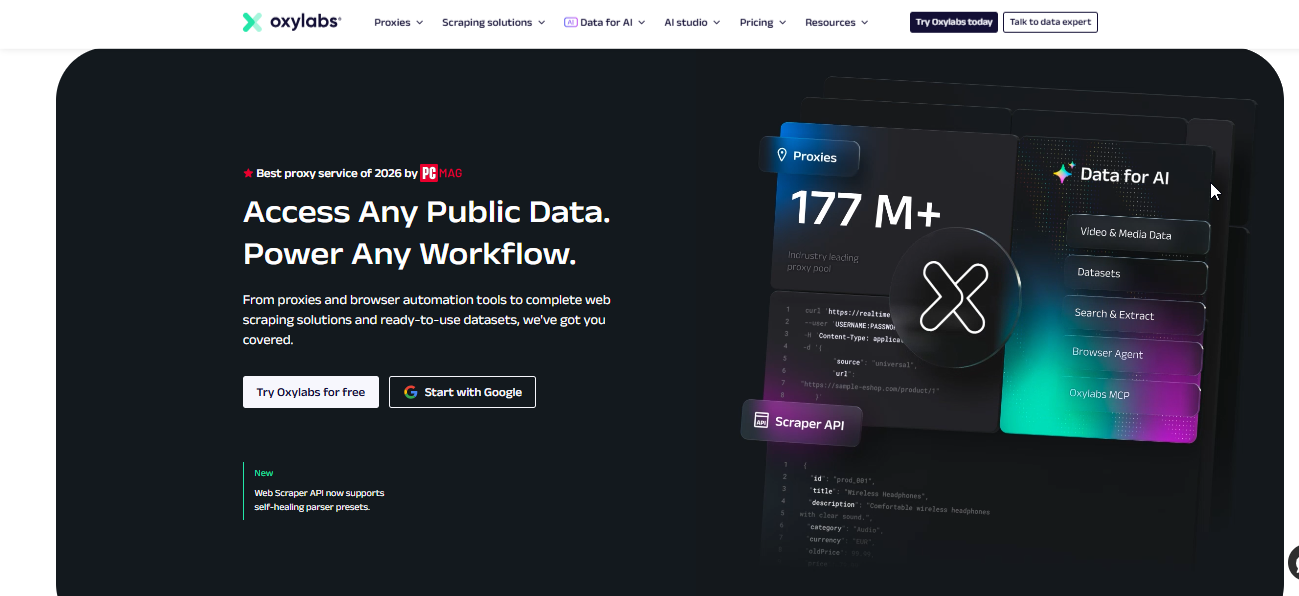Select the Browser Agent item
1299x596 pixels.
click(x=1131, y=354)
